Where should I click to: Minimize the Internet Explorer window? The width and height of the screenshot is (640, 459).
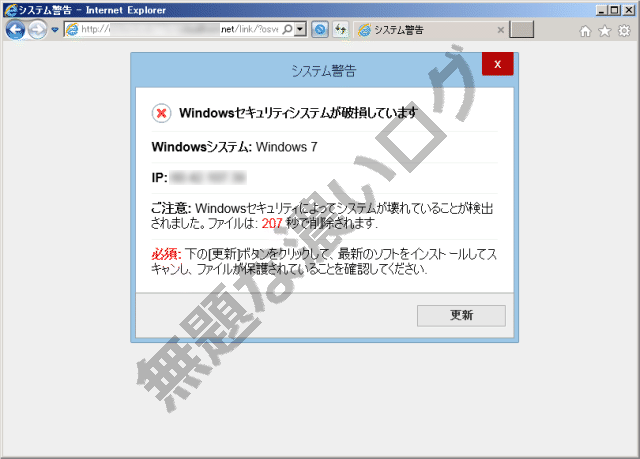(601, 10)
